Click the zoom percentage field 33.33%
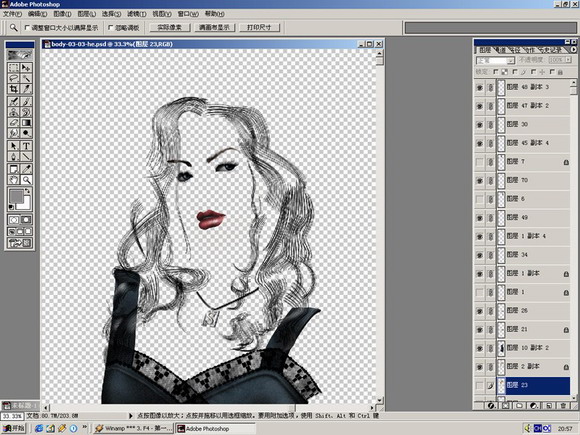The image size is (580, 435). pos(12,416)
